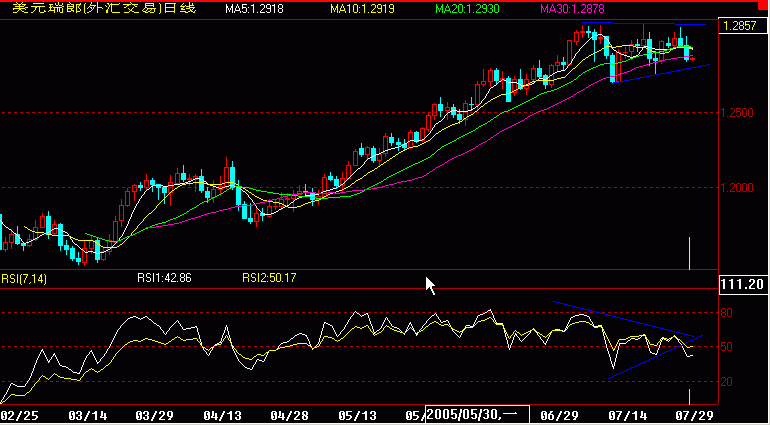Click the 1.2000 price axis label
Image resolution: width=770 pixels, height=425 pixels.
(x=737, y=188)
